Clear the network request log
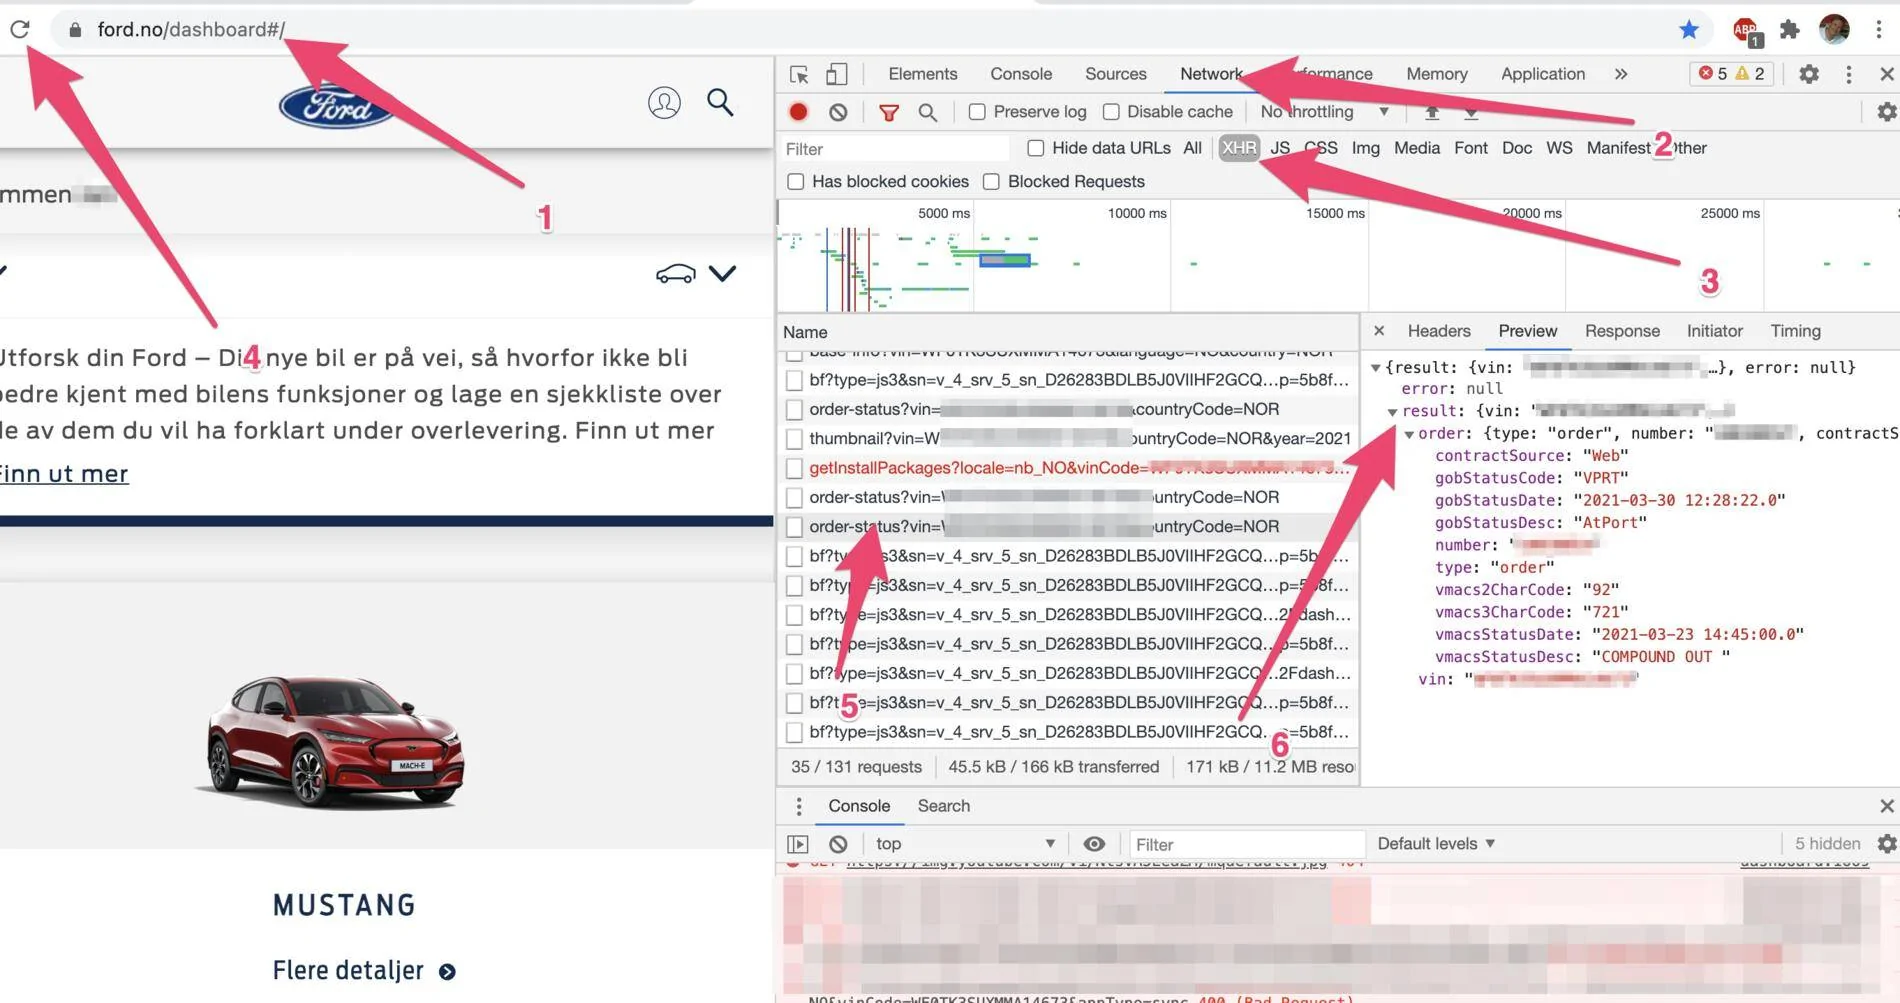 click(x=838, y=112)
